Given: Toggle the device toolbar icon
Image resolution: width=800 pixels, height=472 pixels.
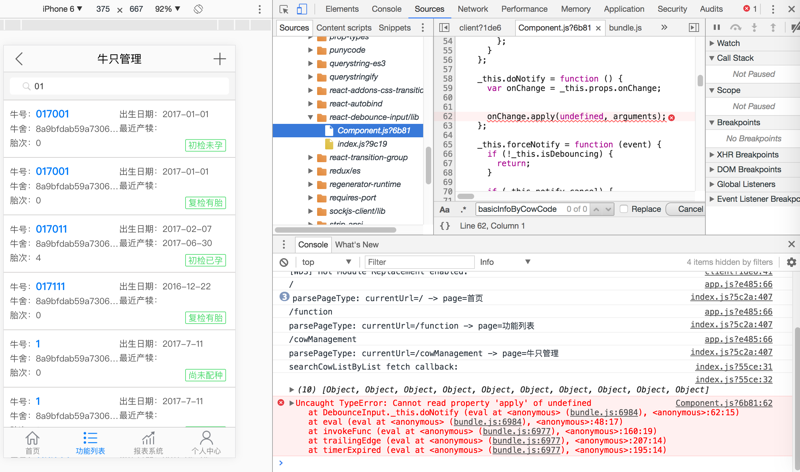Looking at the screenshot, I should click(301, 9).
